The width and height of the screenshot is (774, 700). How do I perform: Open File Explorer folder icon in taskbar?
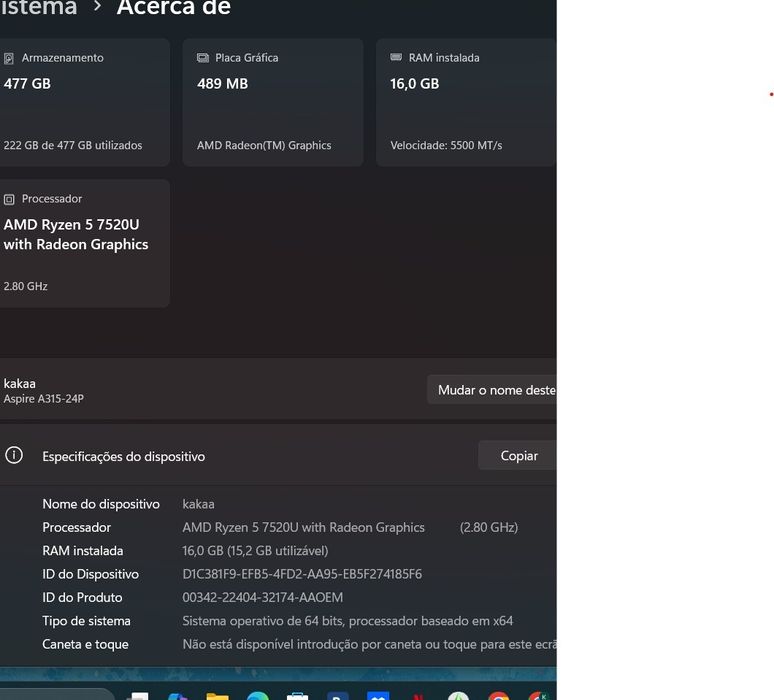pos(217,696)
